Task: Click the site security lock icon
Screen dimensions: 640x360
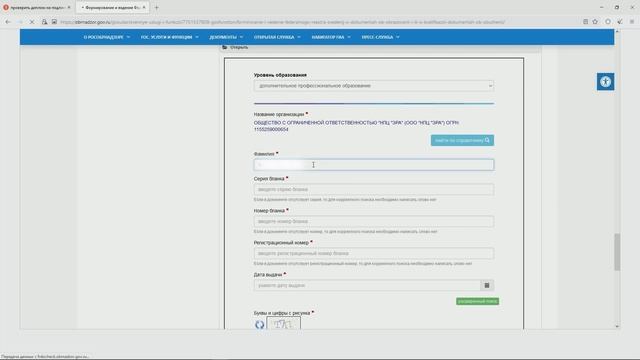Action: tap(44, 22)
